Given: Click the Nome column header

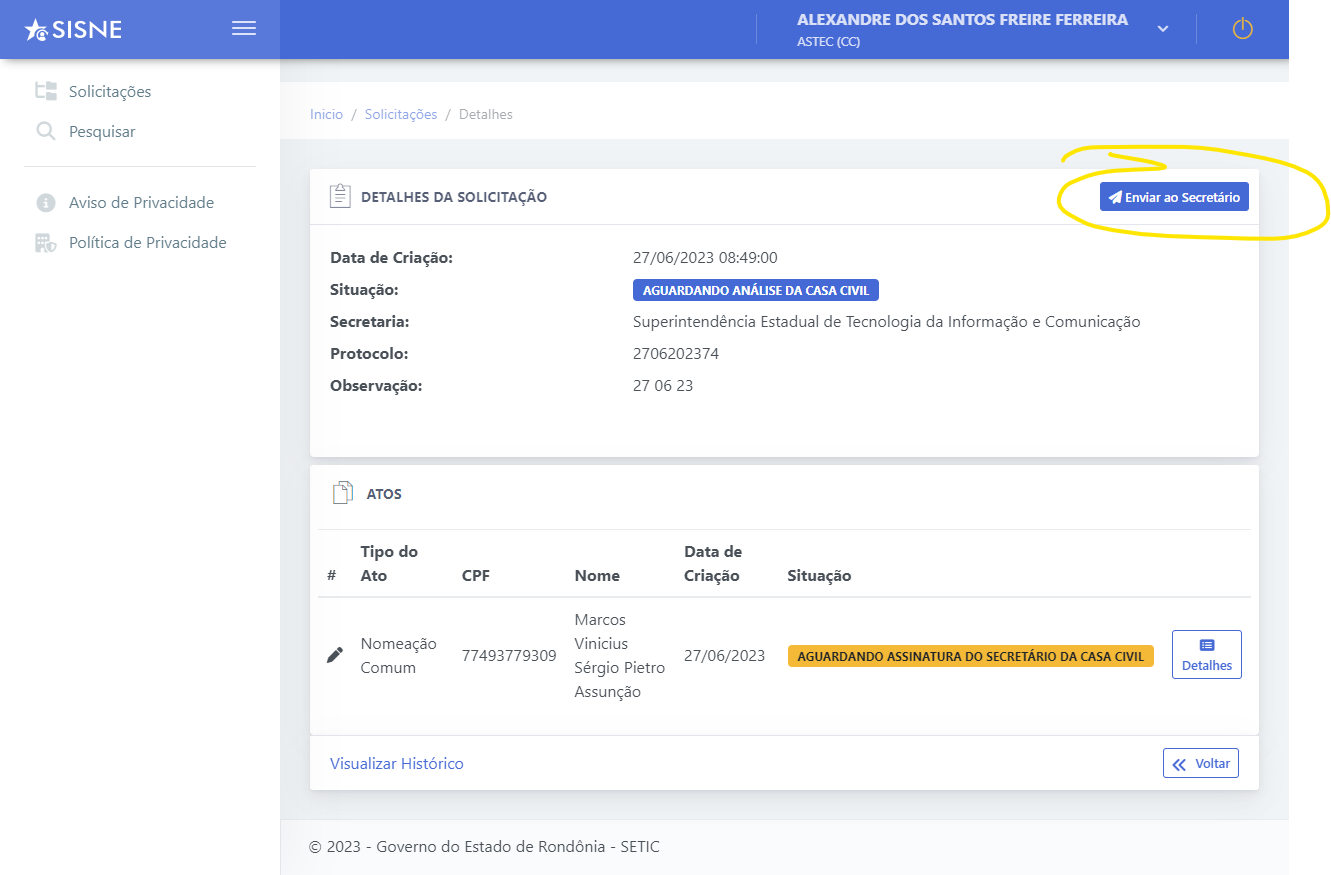Looking at the screenshot, I should (x=597, y=575).
